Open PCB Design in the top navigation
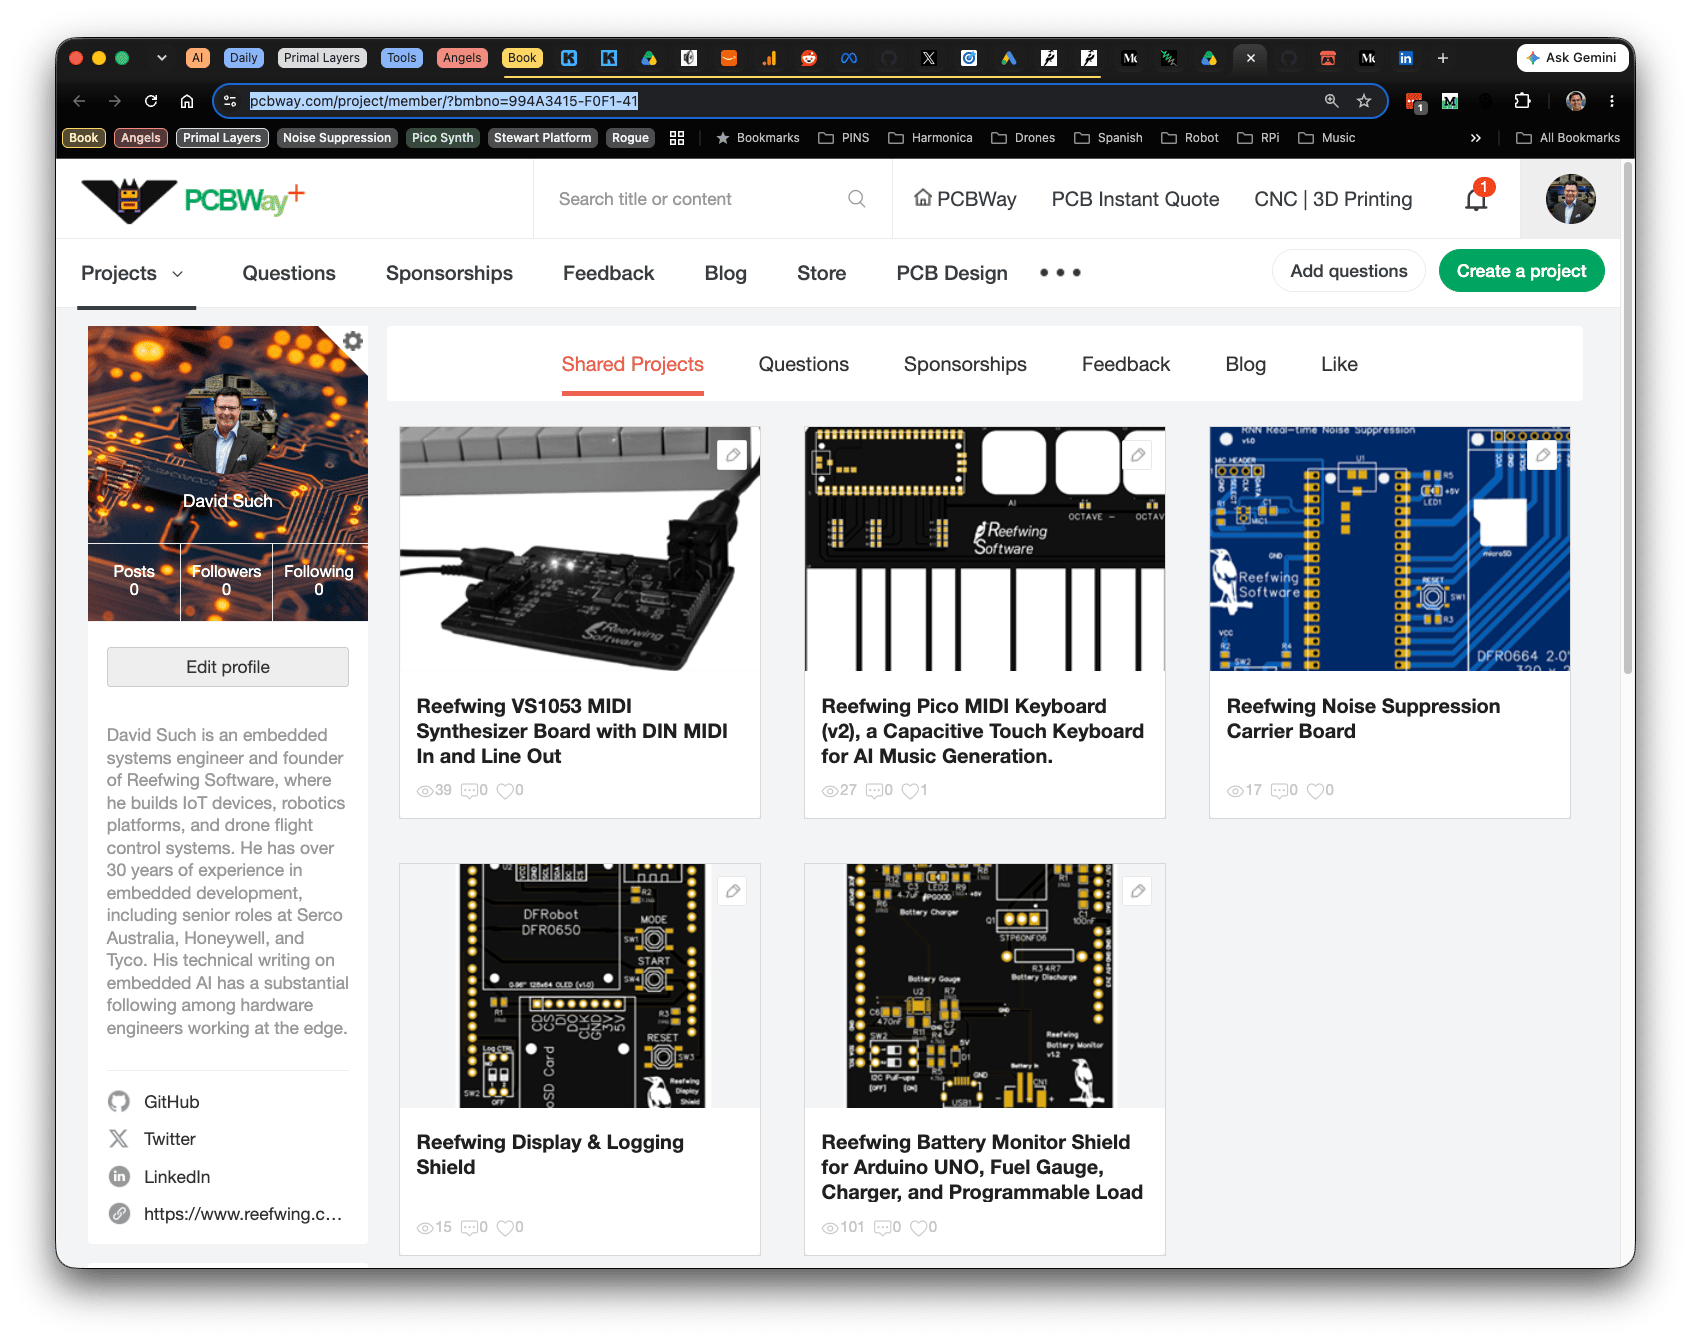Viewport: 1691px width, 1342px height. click(952, 273)
